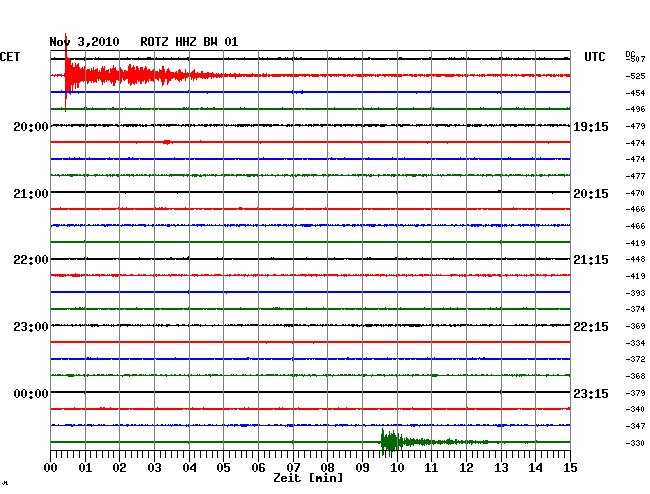Screen dimensions: 650x494
Task: Click the "03" minute axis label
Action: (x=154, y=468)
